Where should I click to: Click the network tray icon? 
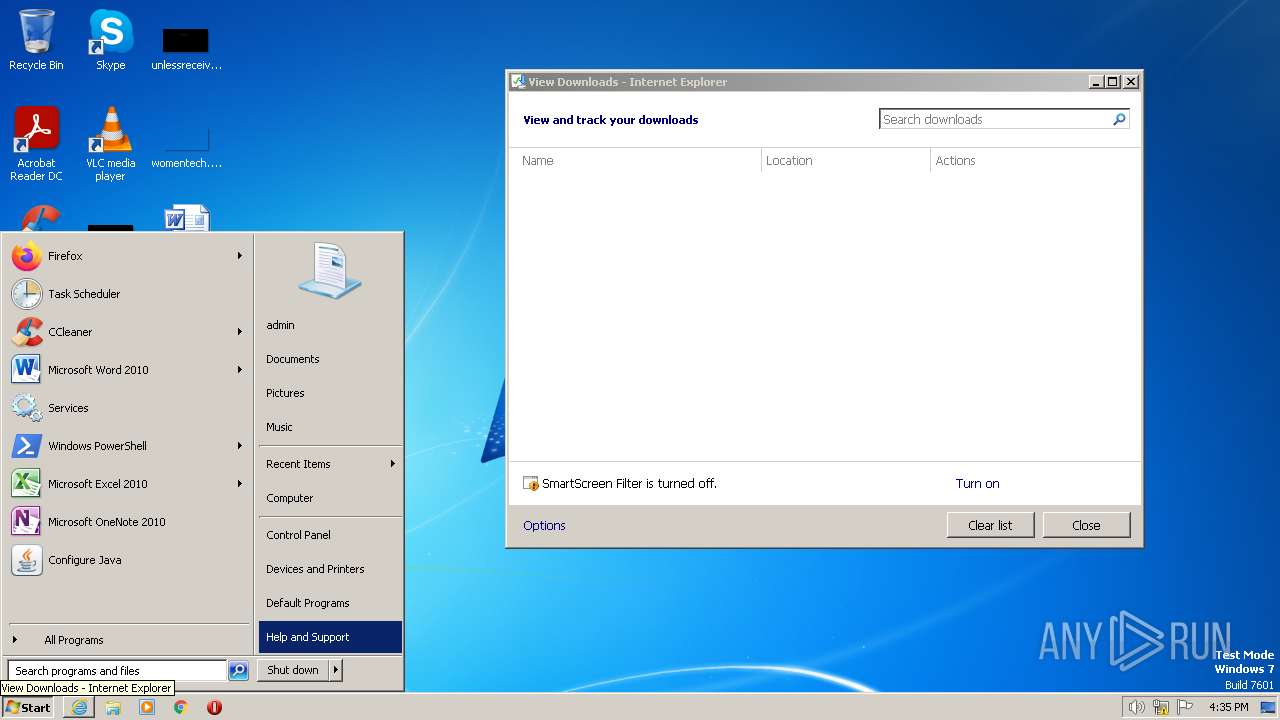tap(1161, 707)
